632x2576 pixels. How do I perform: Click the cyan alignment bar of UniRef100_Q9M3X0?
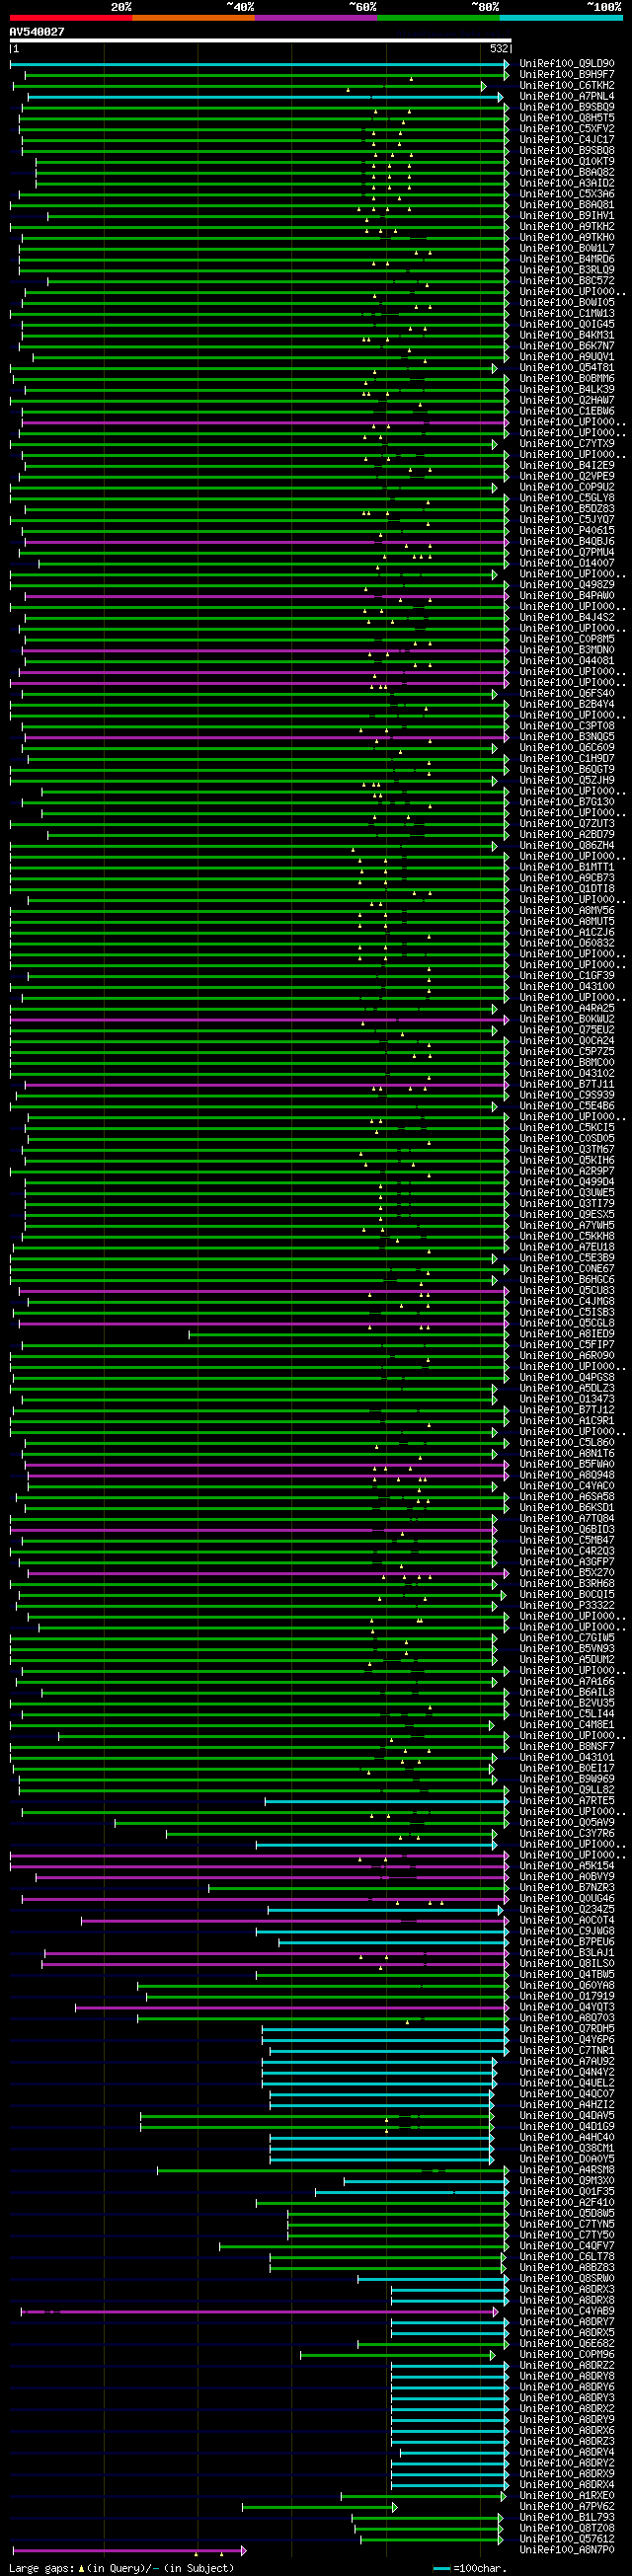[427, 2181]
